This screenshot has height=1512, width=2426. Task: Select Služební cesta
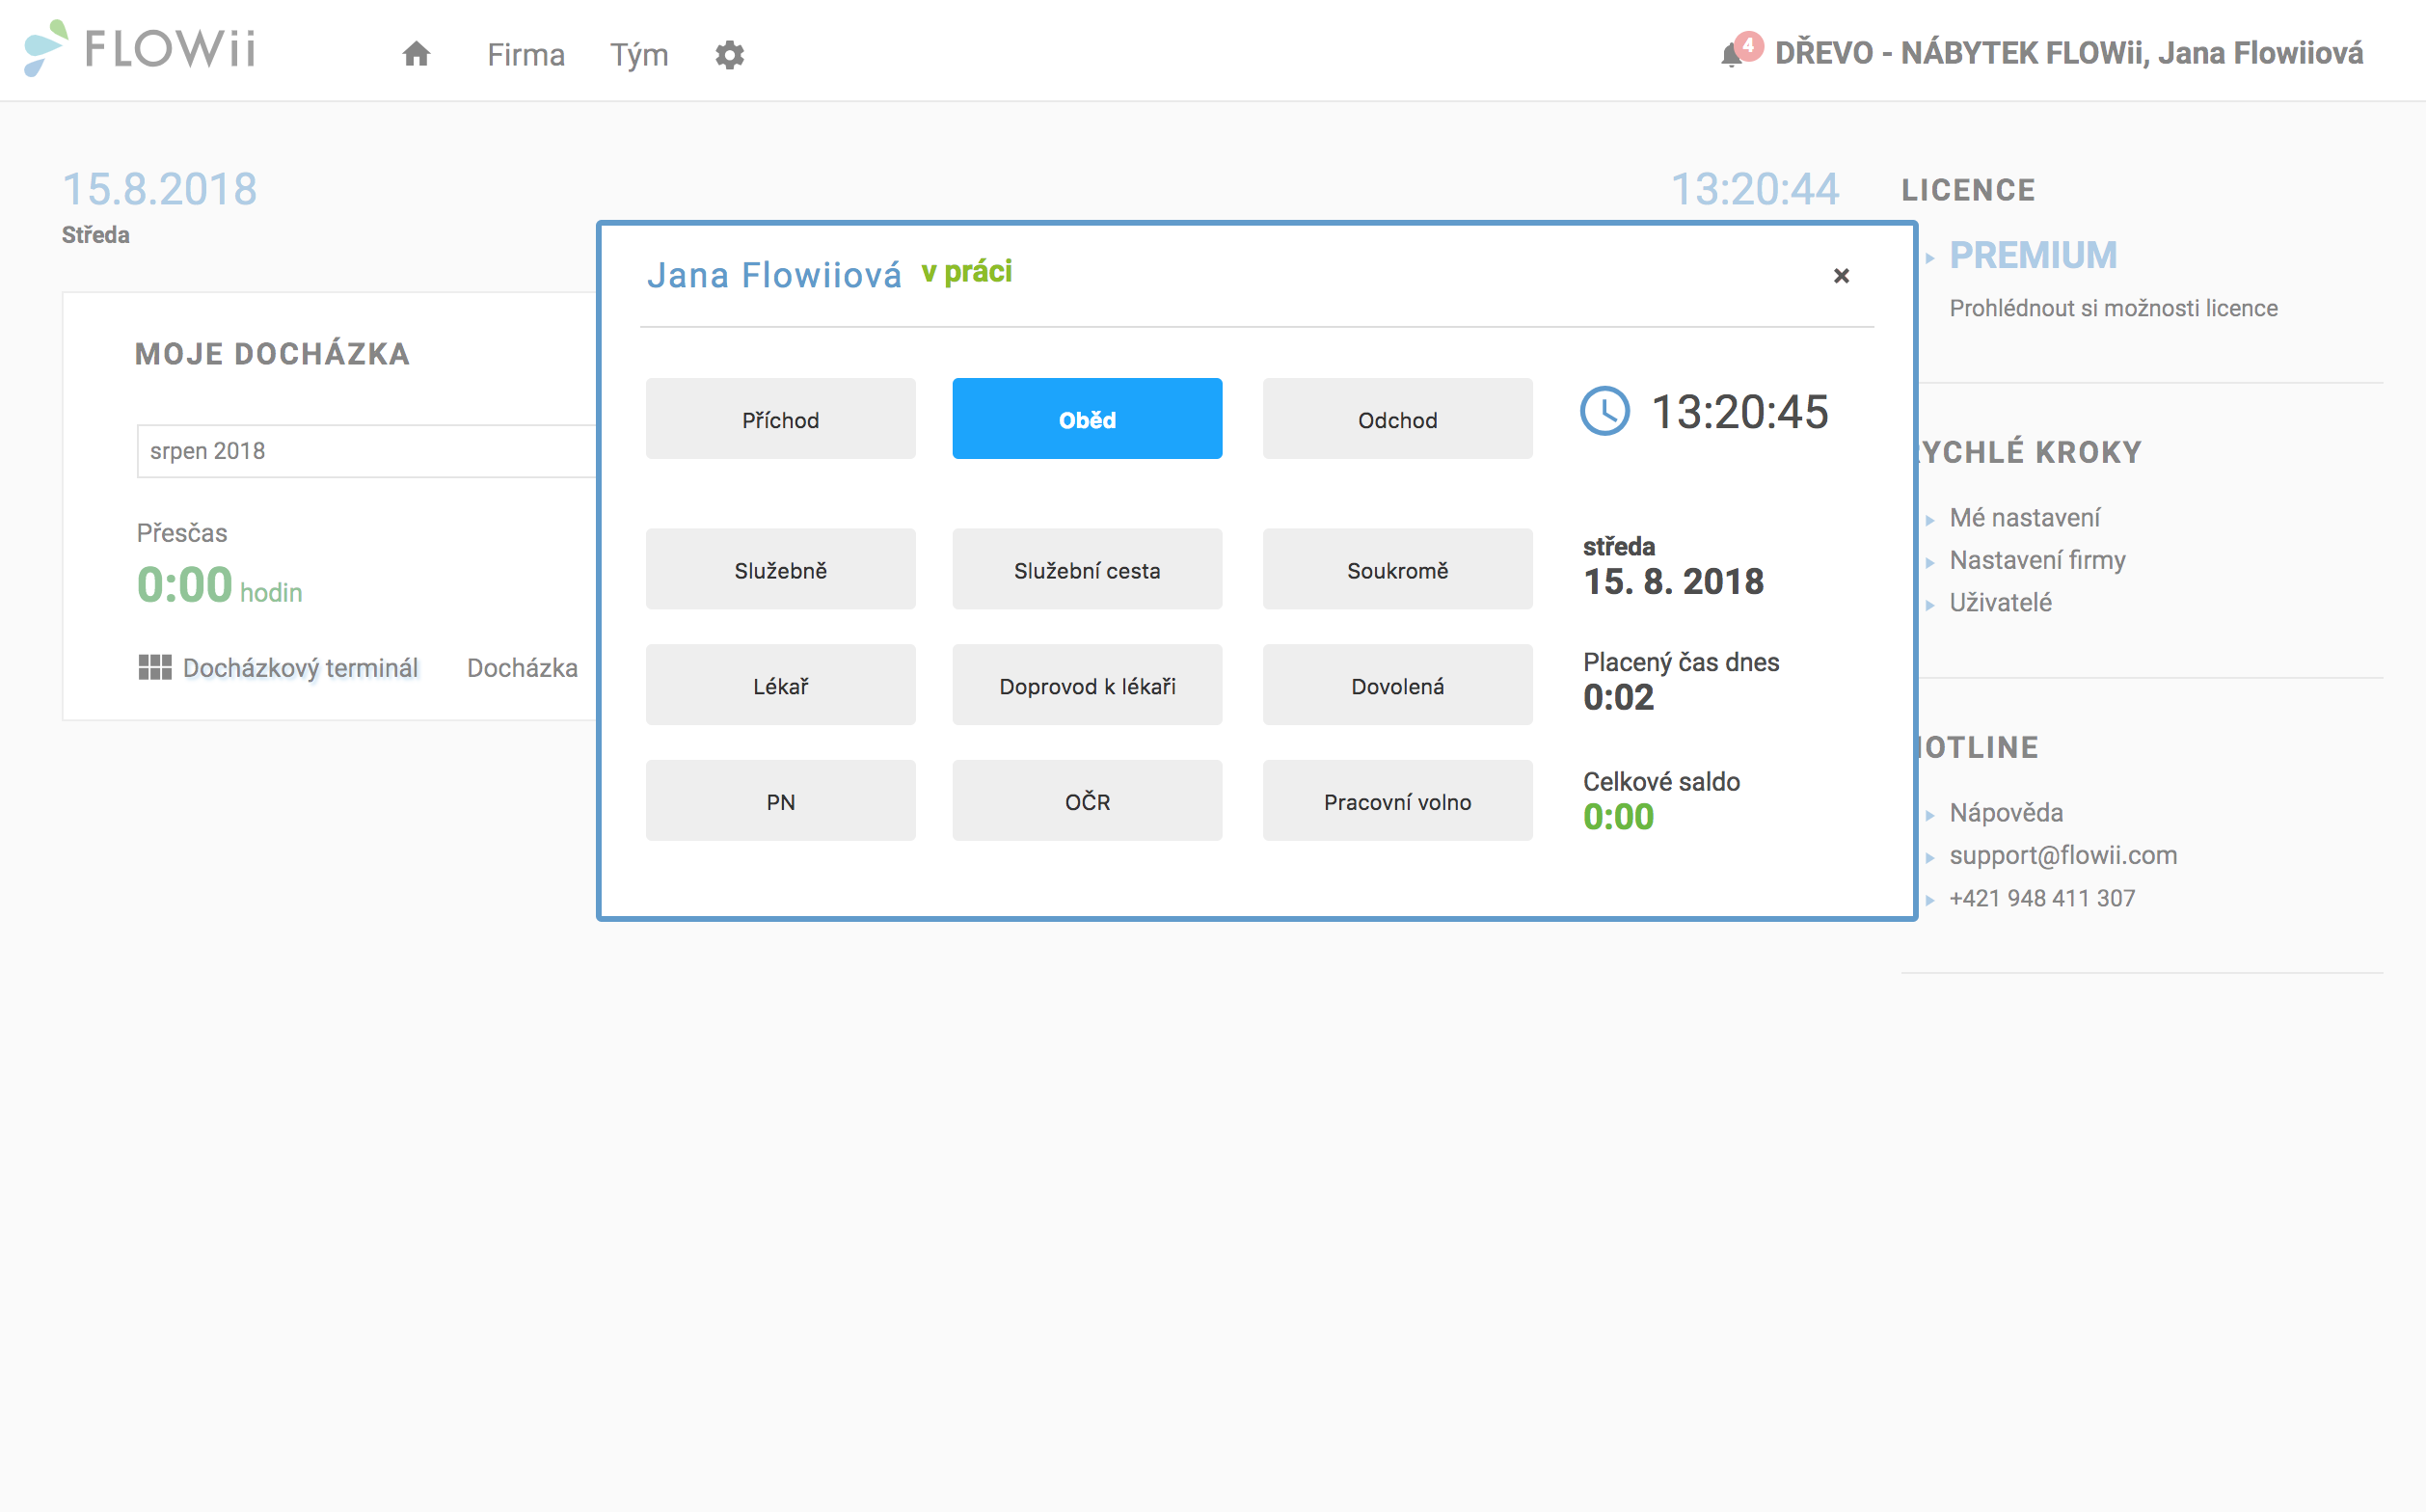click(1087, 569)
